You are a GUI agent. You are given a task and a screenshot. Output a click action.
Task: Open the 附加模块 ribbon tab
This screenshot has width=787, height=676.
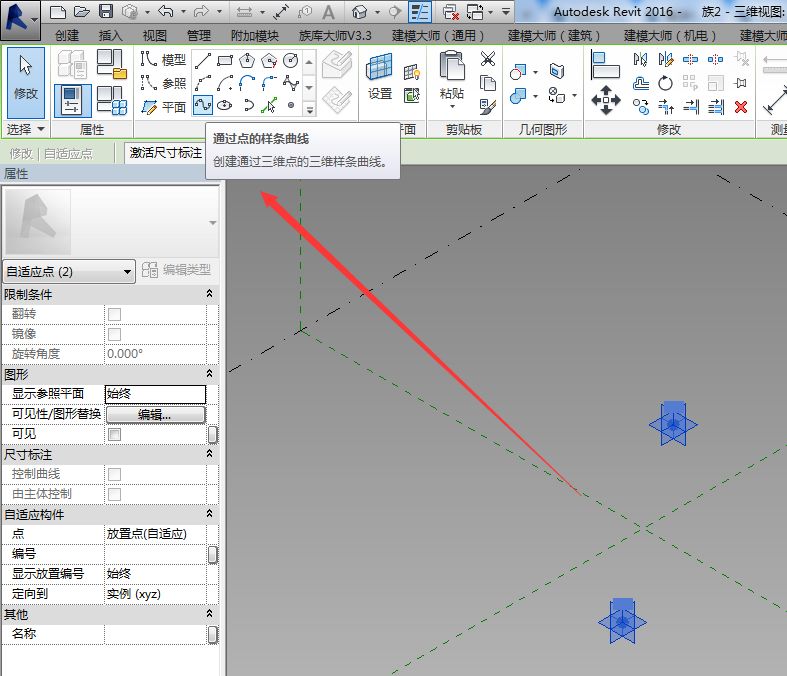click(254, 36)
